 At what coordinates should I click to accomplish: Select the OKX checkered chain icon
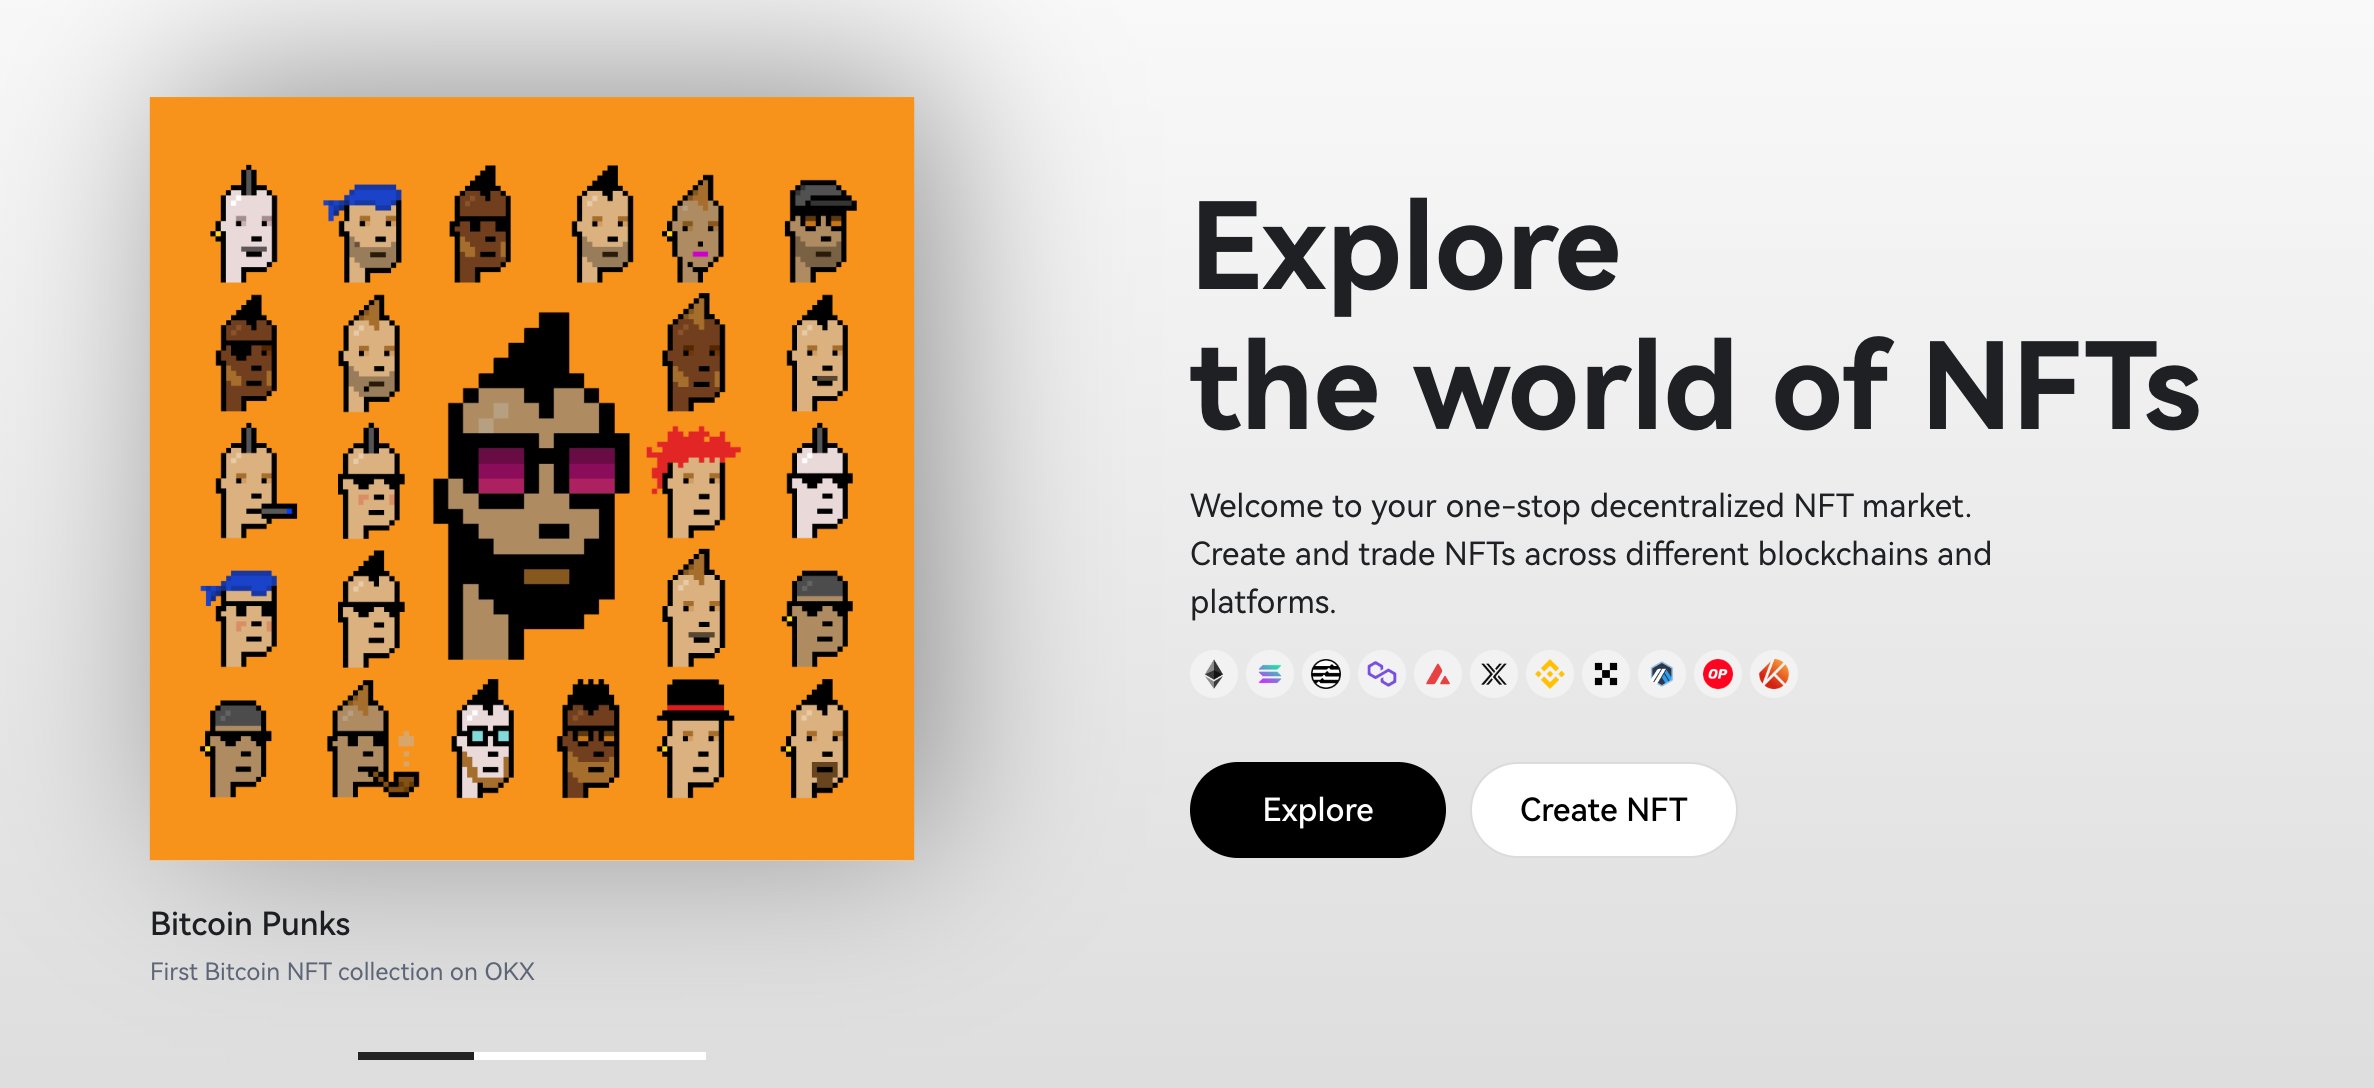[1606, 675]
